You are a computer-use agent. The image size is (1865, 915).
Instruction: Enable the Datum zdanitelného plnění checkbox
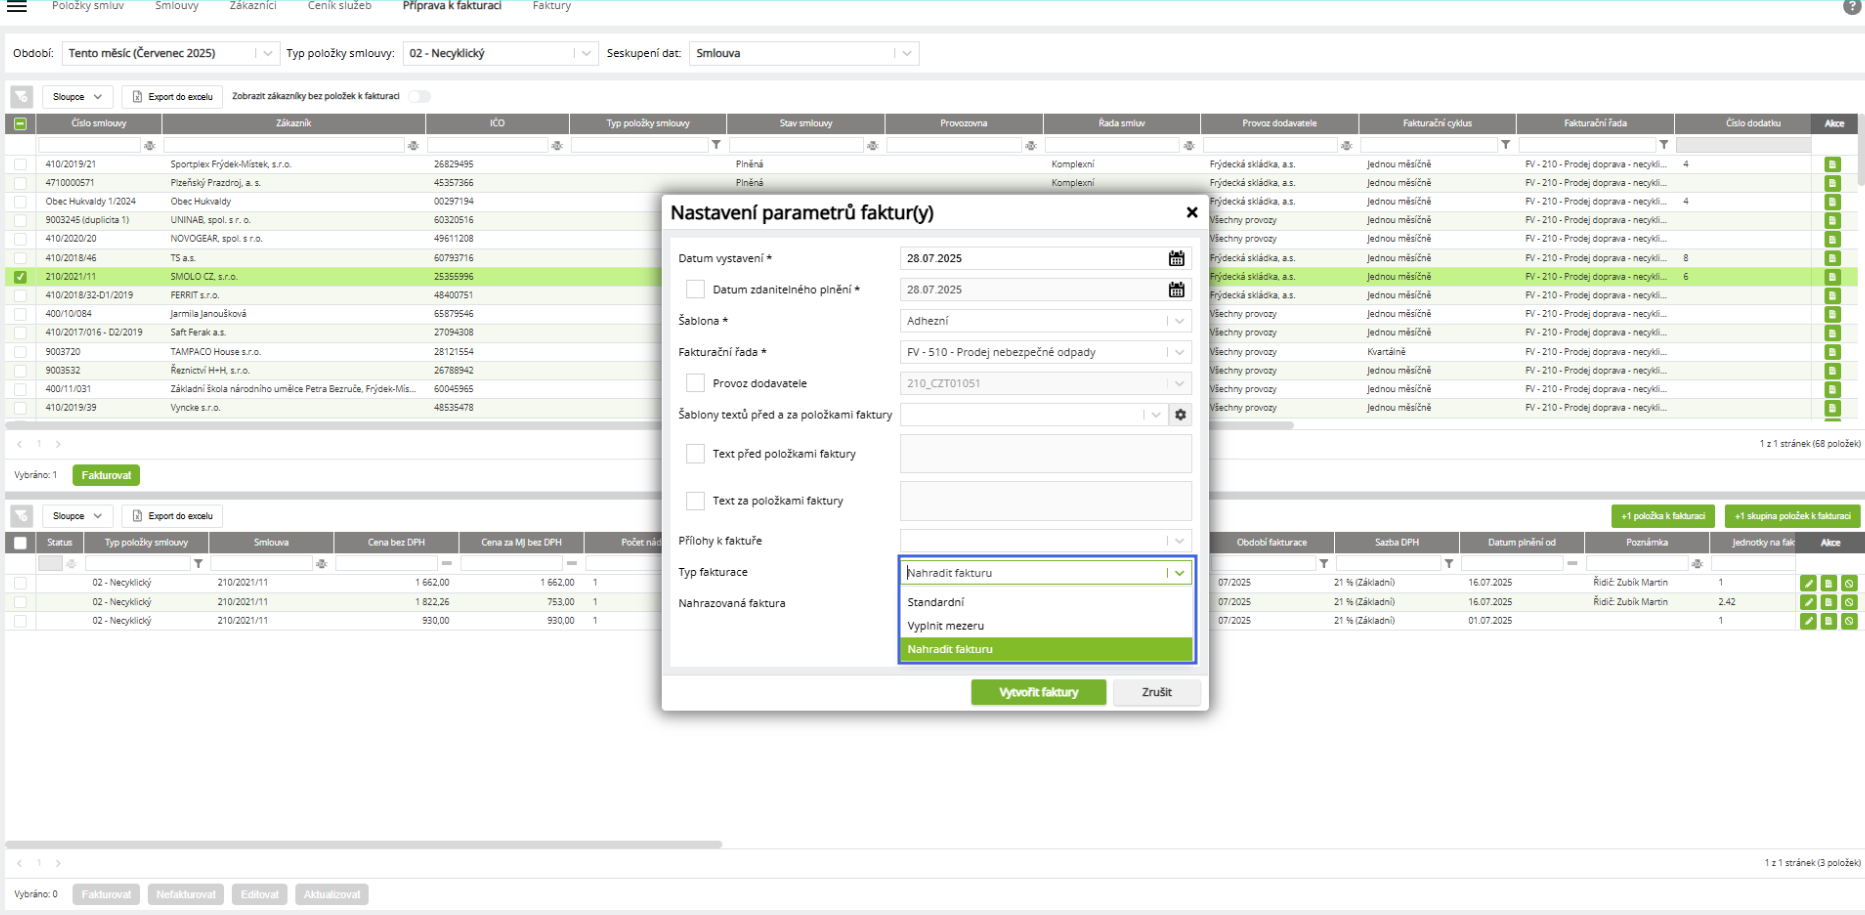click(x=695, y=290)
